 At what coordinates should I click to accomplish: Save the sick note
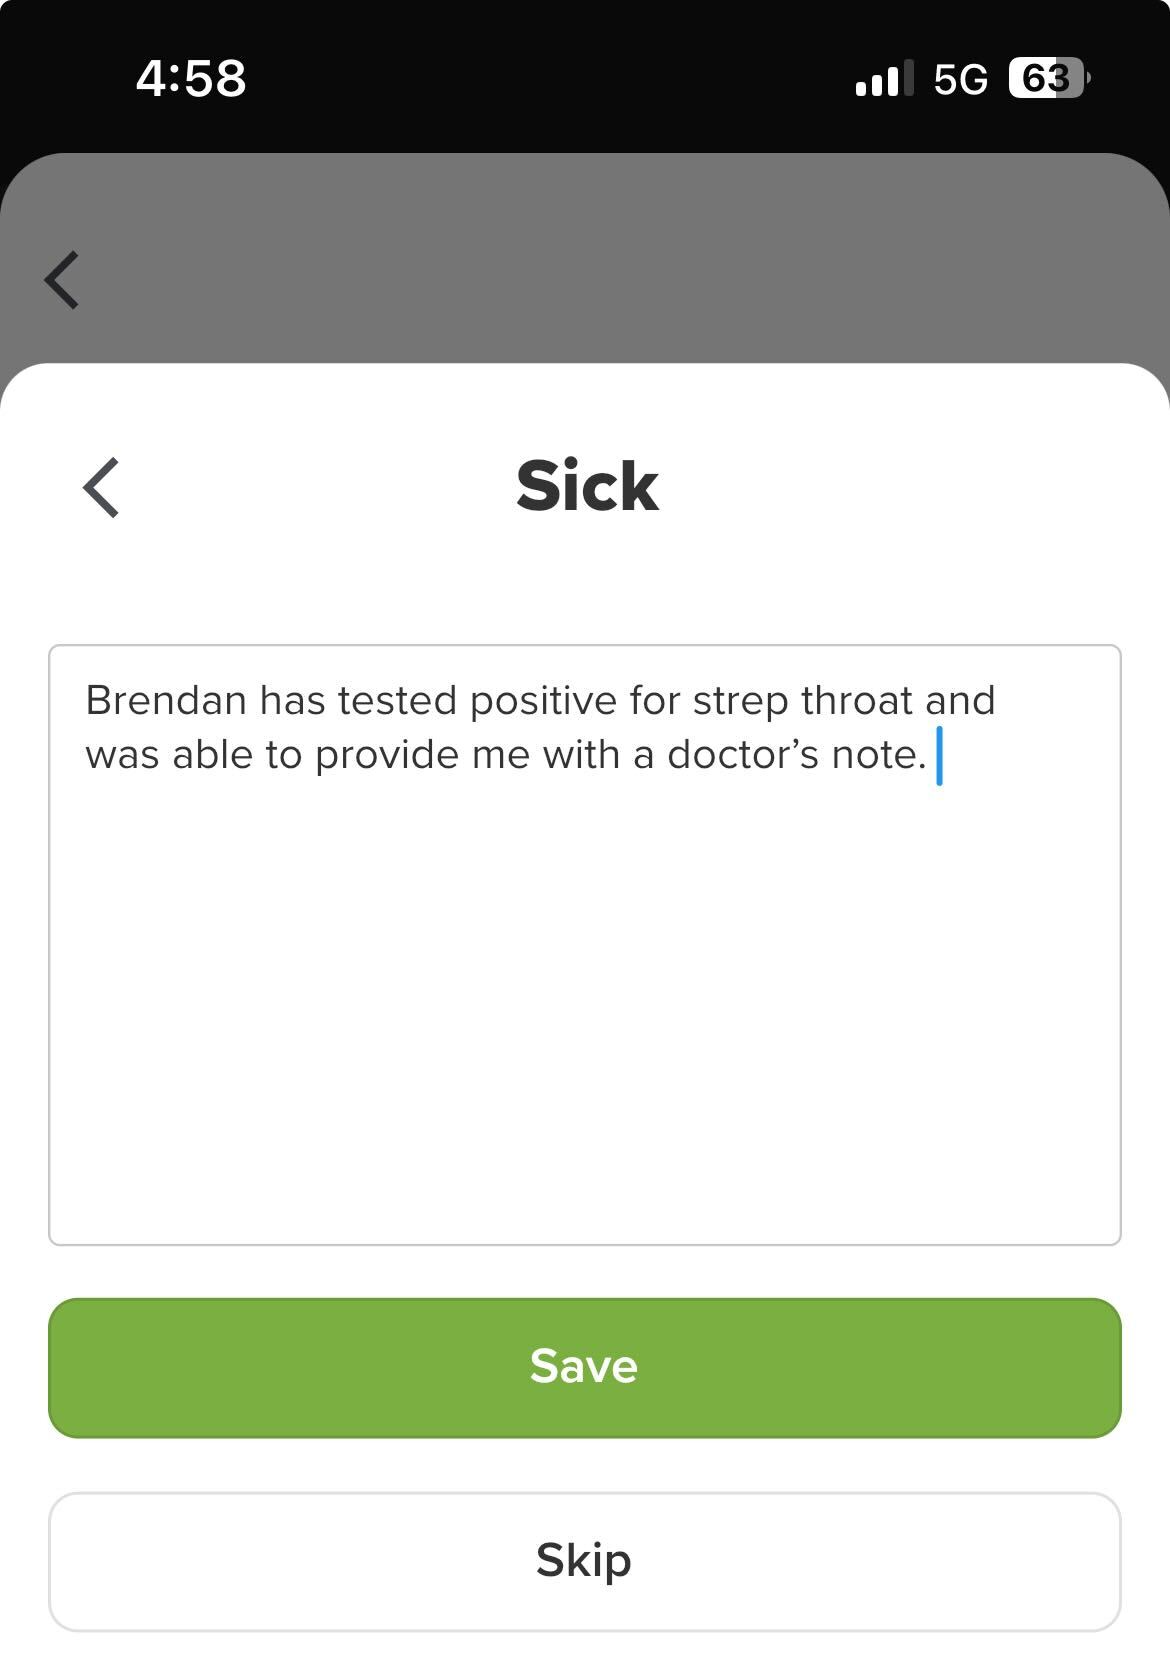(585, 1367)
